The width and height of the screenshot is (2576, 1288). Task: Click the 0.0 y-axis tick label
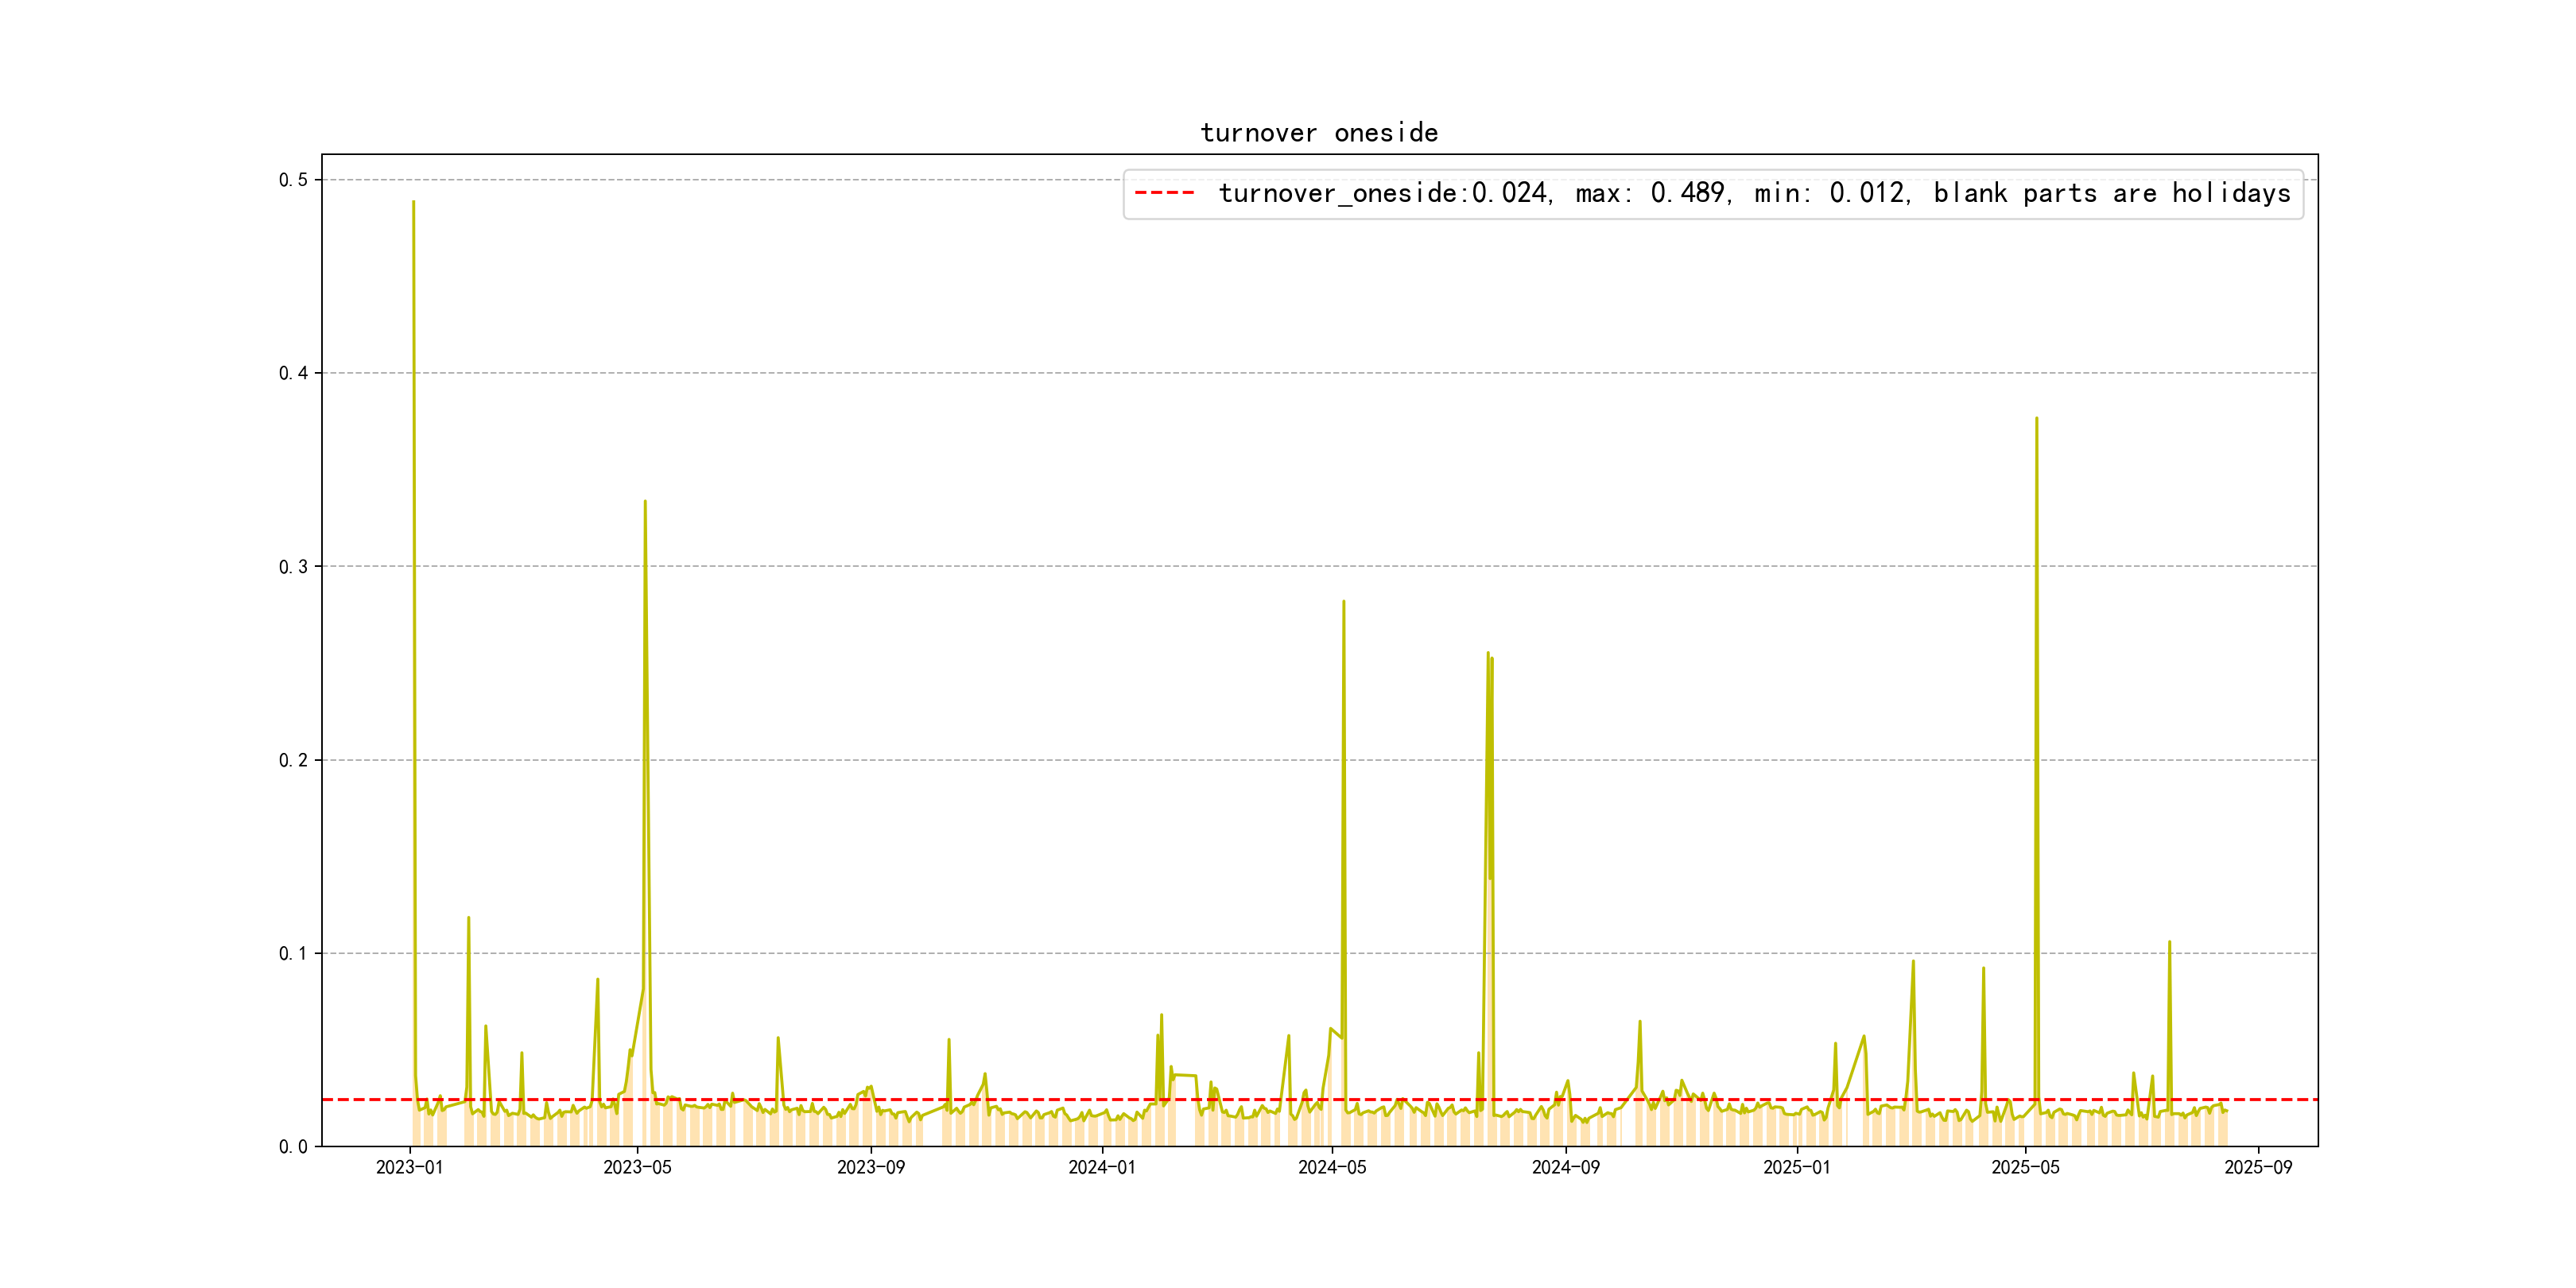click(x=293, y=1147)
